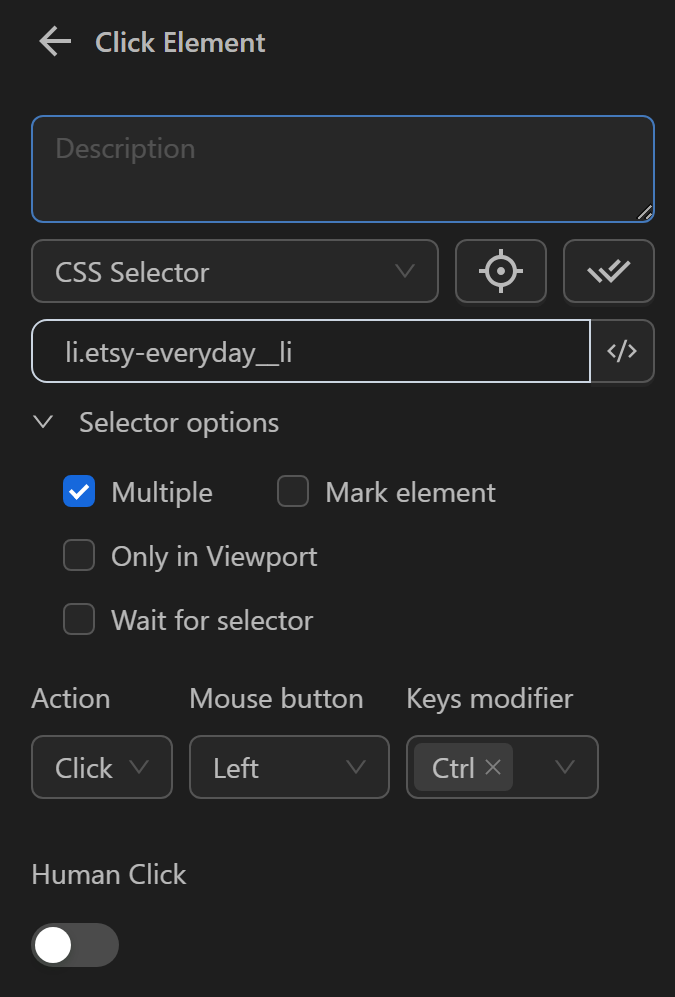This screenshot has width=675, height=997.
Task: Open the Keys modifier dropdown
Action: pos(565,767)
